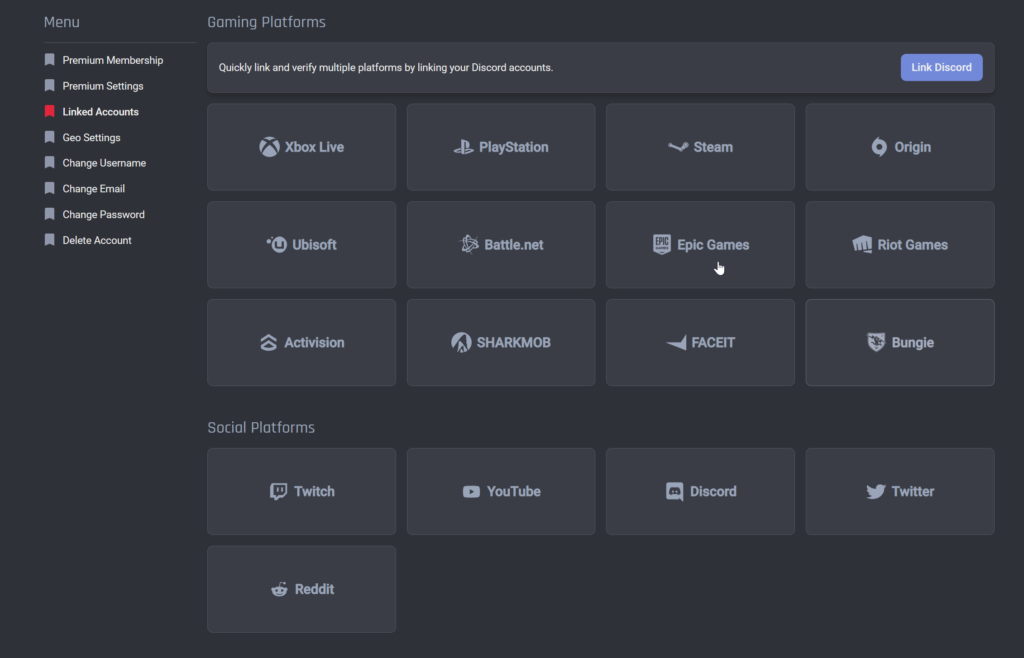This screenshot has height=658, width=1024.
Task: Click the bookmark icon beside Change Email
Action: (49, 188)
